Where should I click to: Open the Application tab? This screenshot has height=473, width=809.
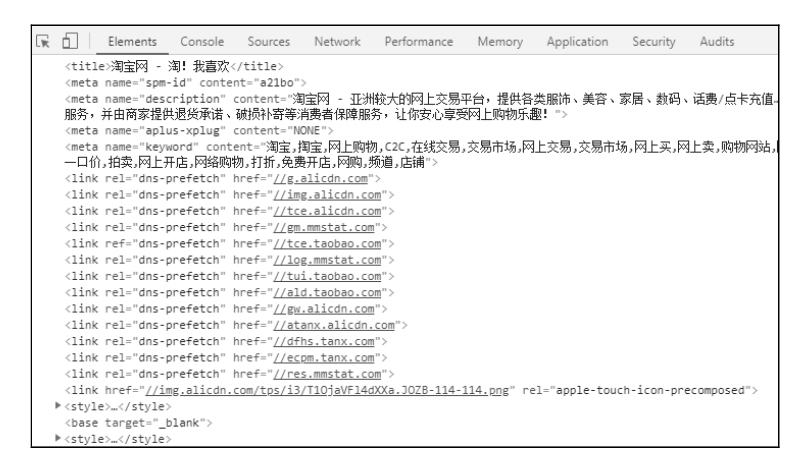pyautogui.click(x=577, y=42)
